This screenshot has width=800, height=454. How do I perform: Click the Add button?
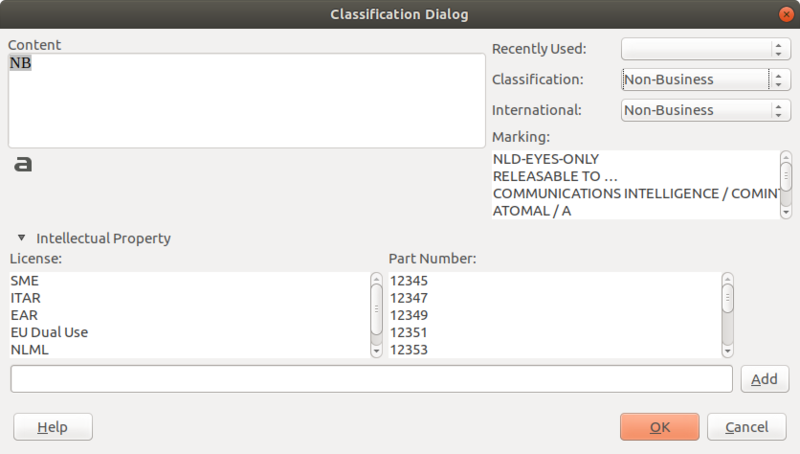(764, 379)
